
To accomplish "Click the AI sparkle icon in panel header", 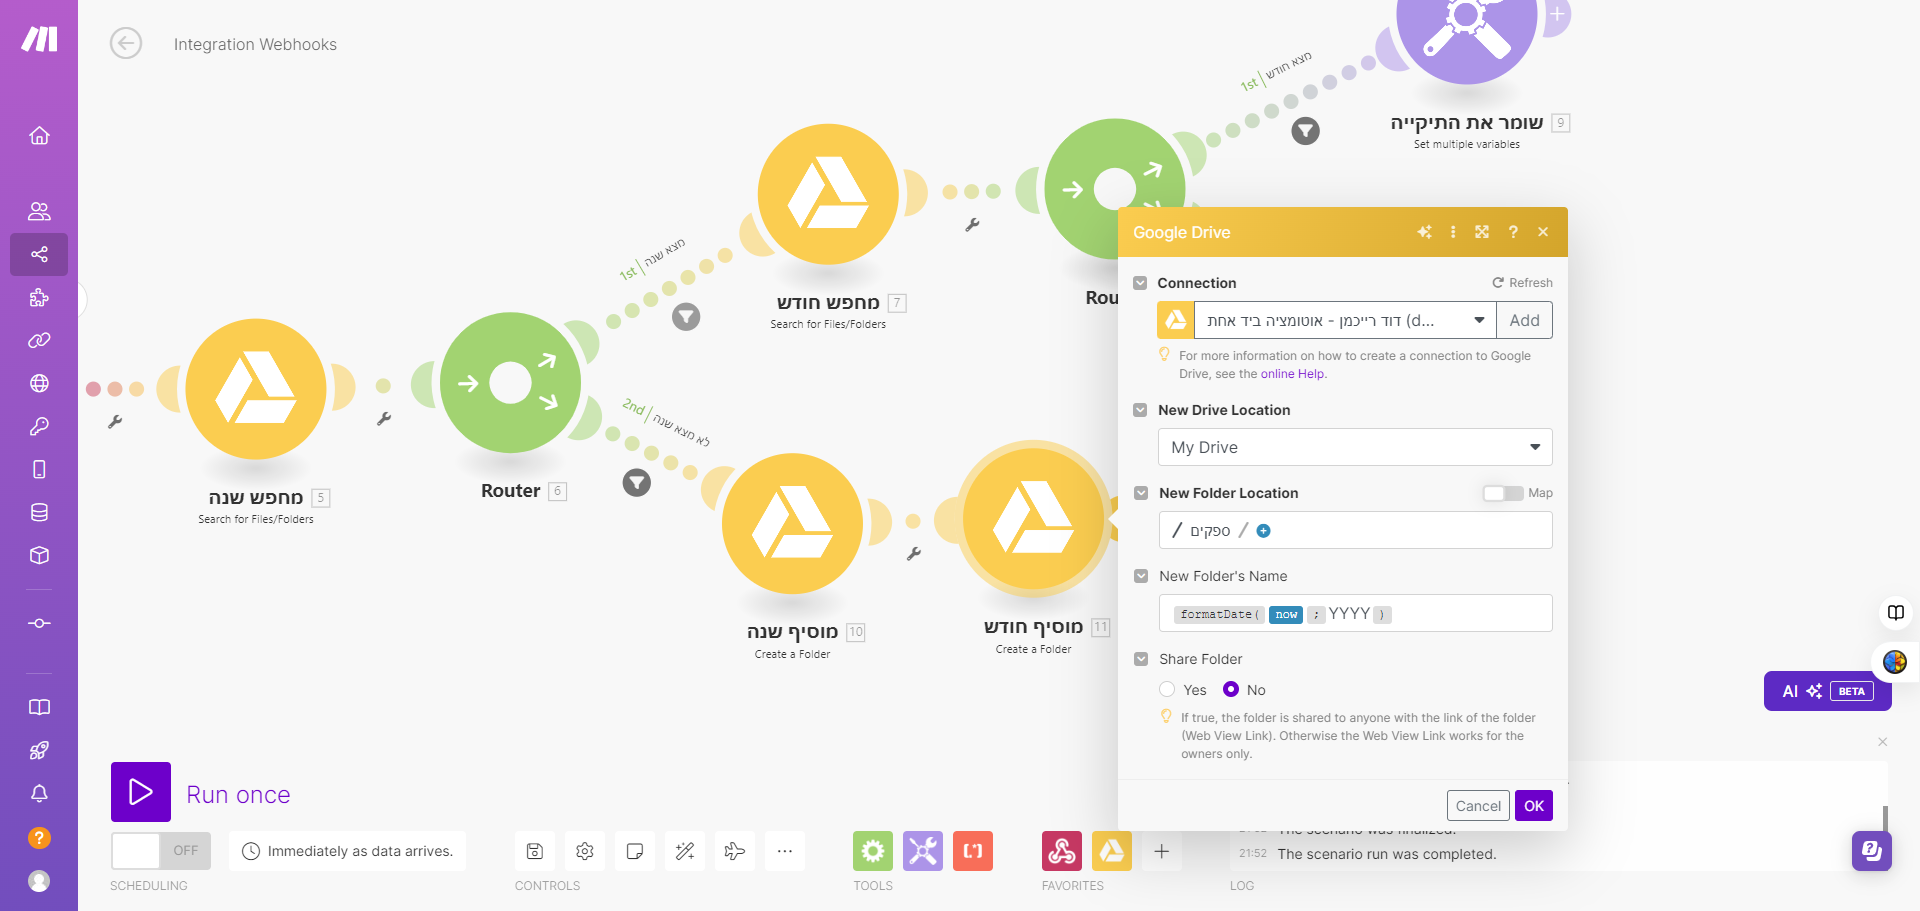I will [x=1424, y=232].
